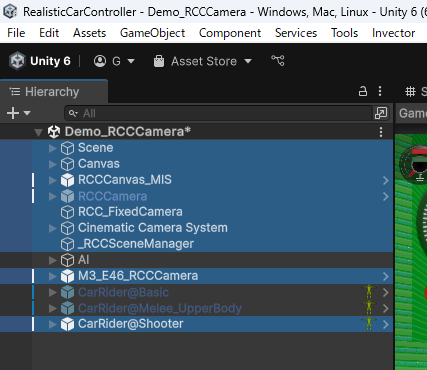This screenshot has height=370, width=427.
Task: Expand the Canvas object
Action: (52, 164)
